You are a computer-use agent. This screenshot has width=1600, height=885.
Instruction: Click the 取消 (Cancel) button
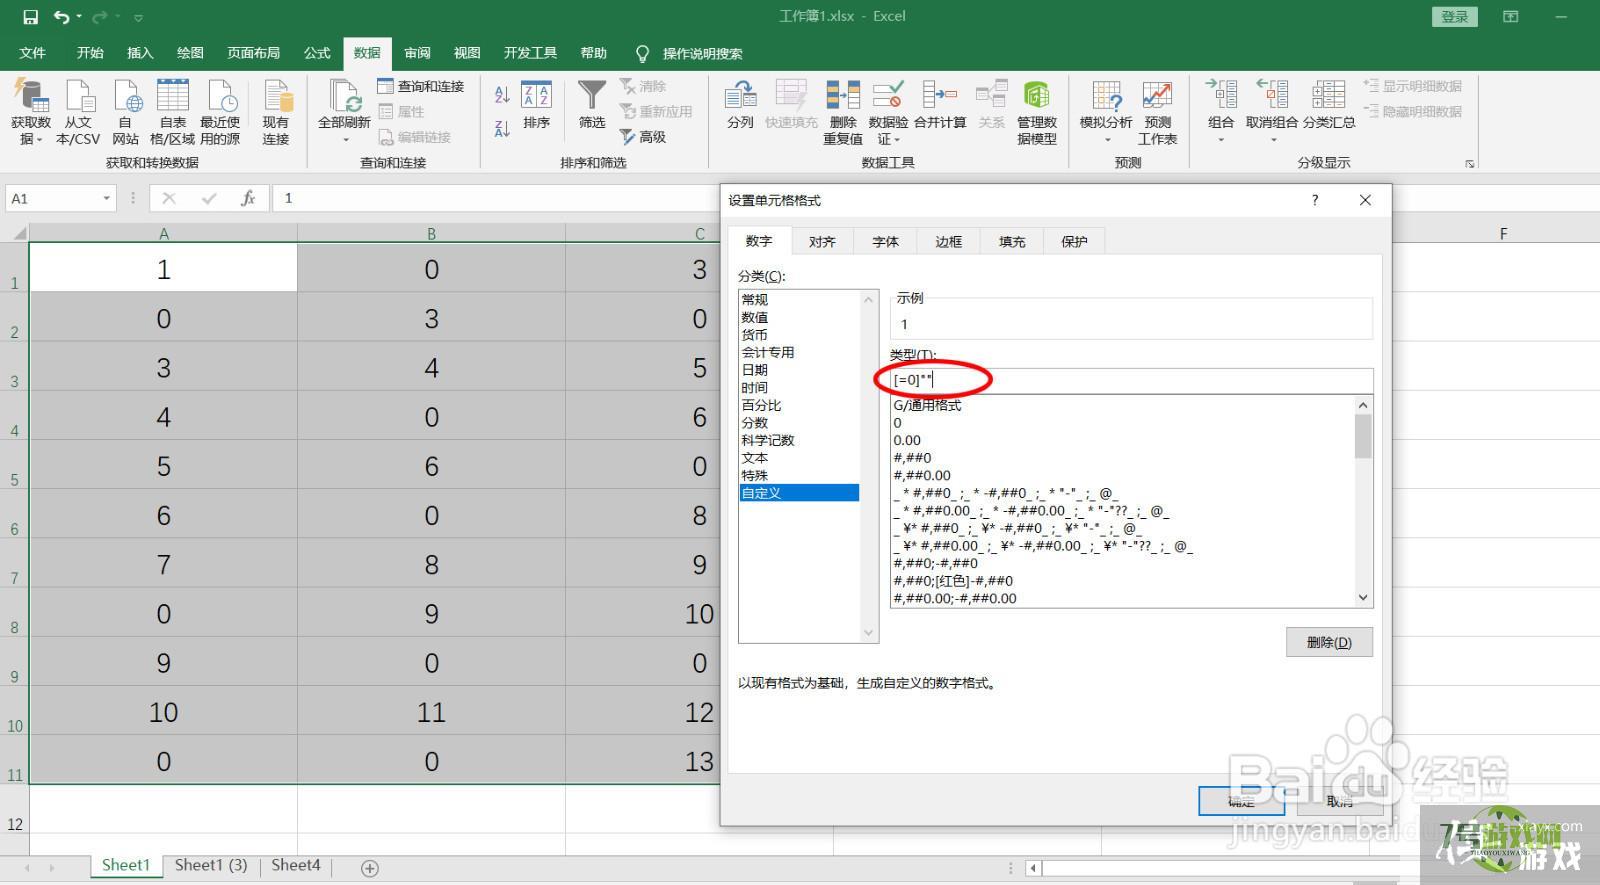point(1339,800)
